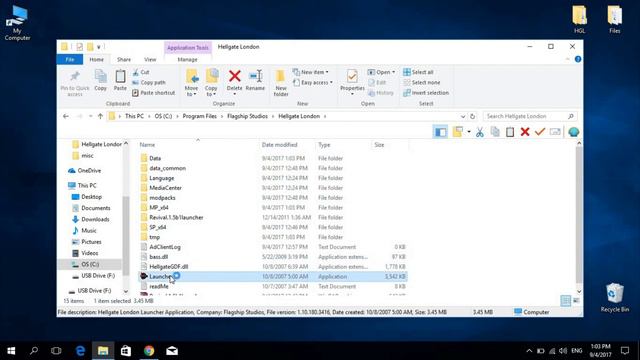Switch to the Manage ribbon tab
640x360 pixels.
point(187,60)
